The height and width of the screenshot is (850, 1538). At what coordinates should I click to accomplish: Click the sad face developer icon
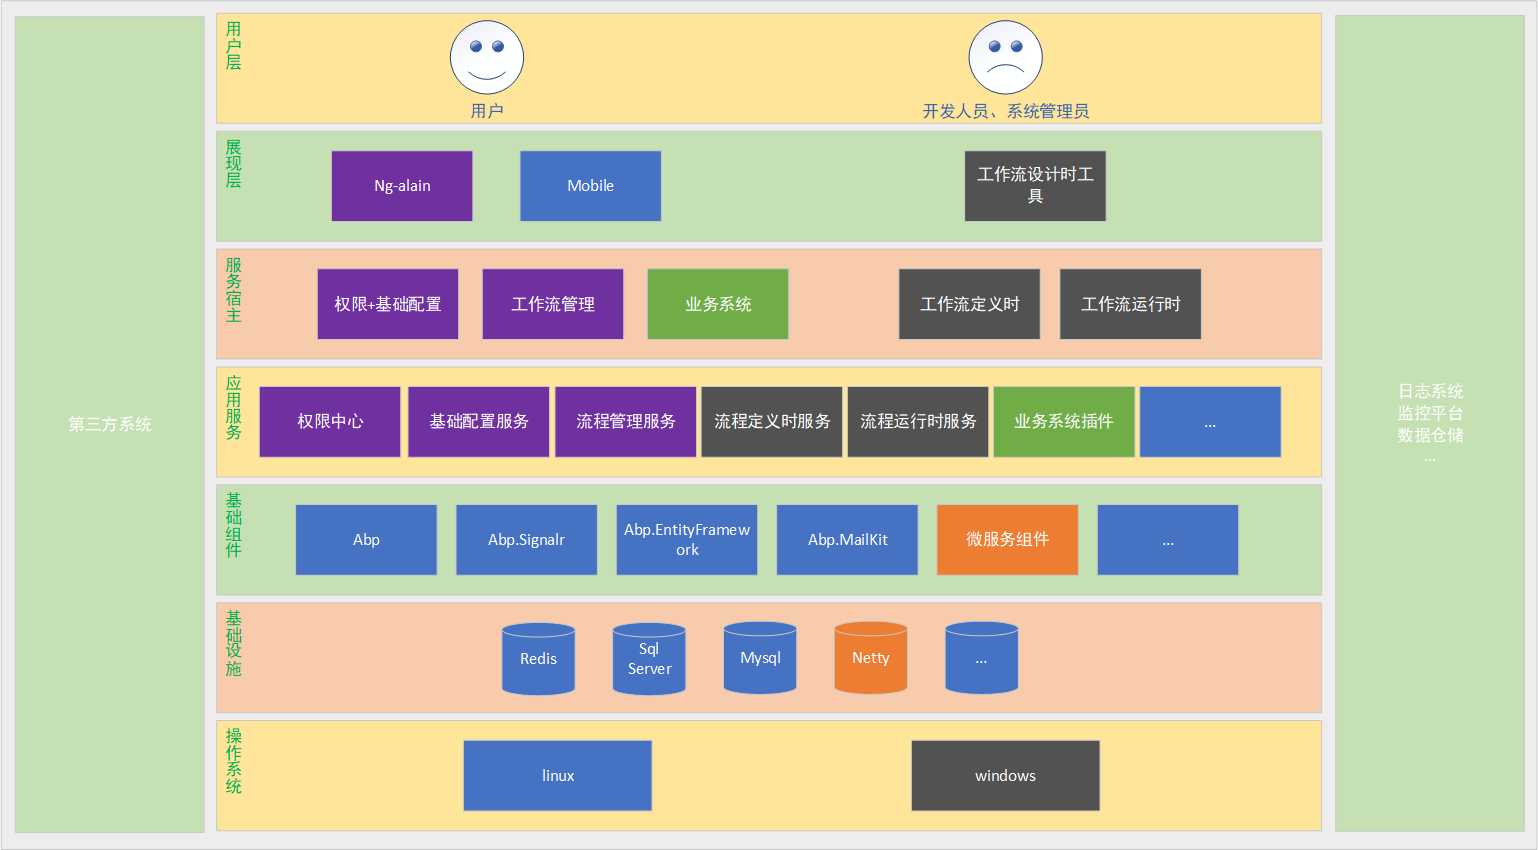(1005, 58)
